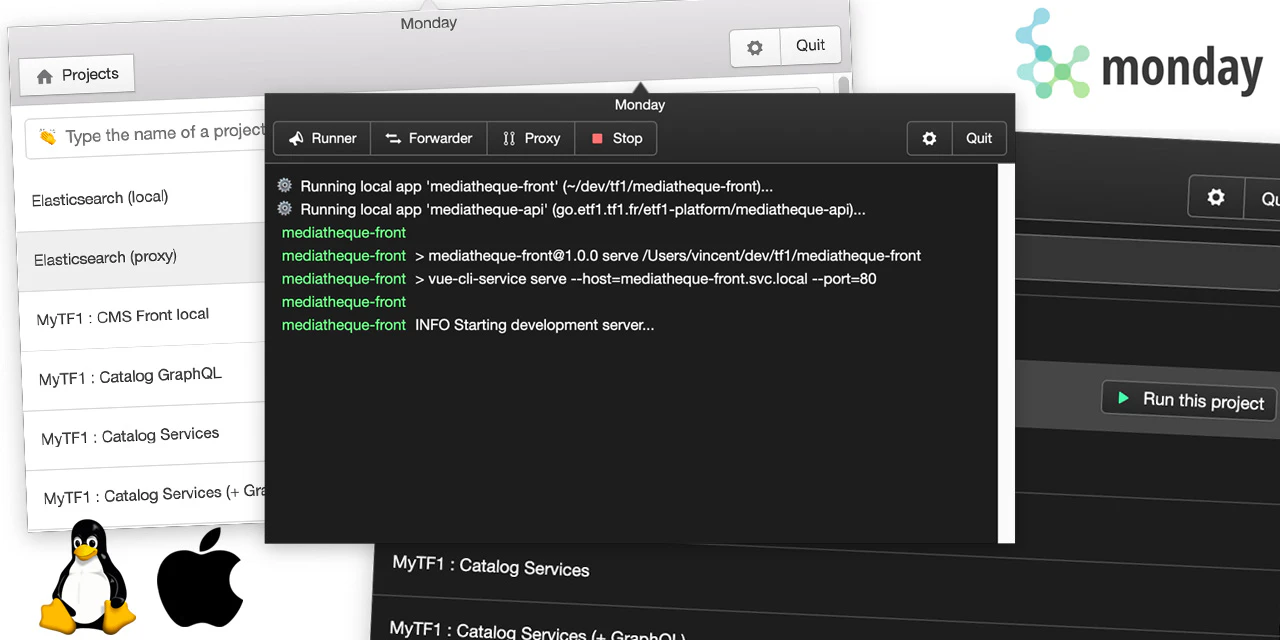Click the red stop square icon
The height and width of the screenshot is (640, 1280).
tap(597, 139)
